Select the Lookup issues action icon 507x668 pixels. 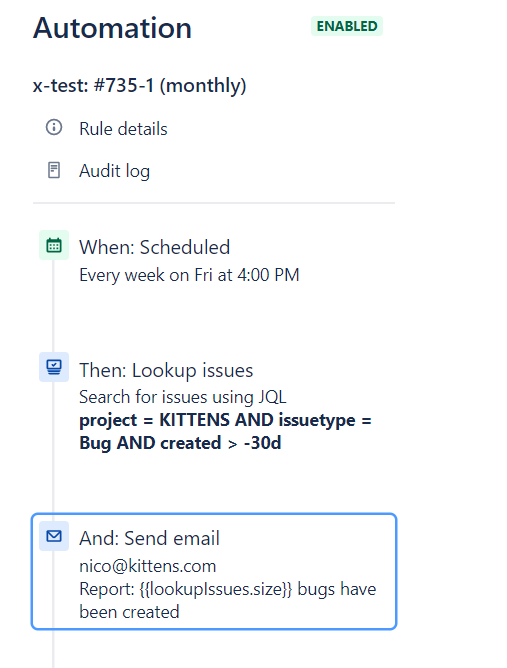pyautogui.click(x=54, y=367)
